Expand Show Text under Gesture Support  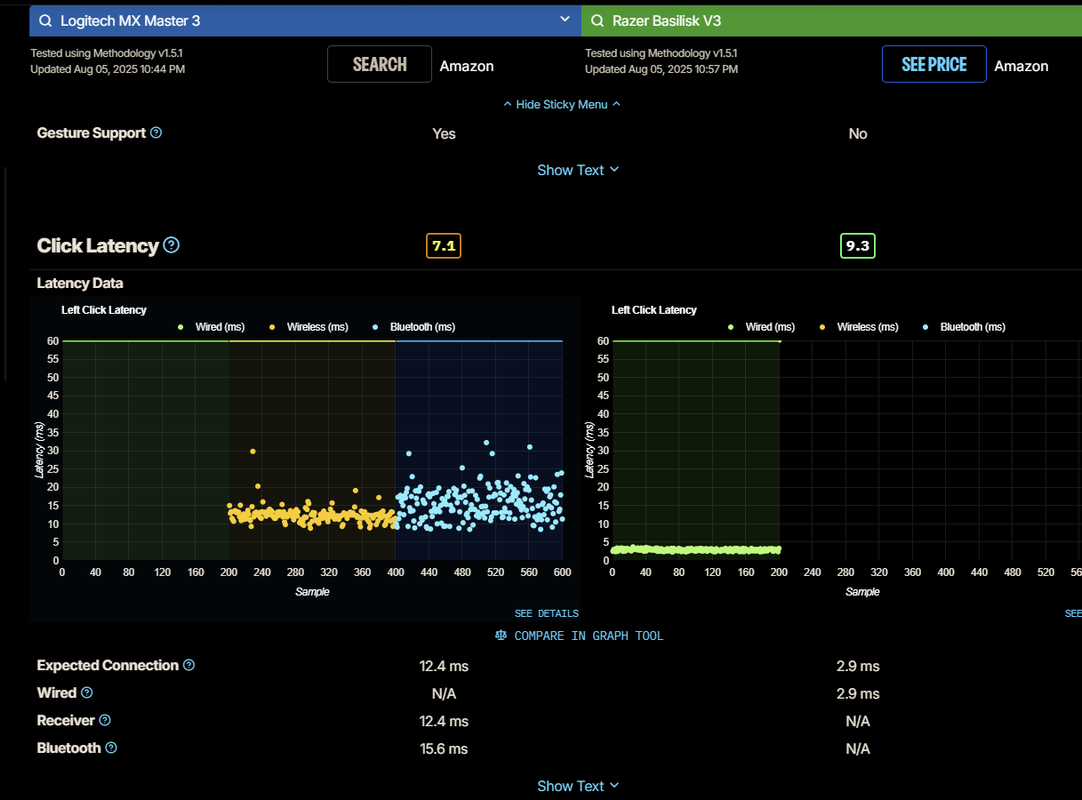tap(578, 170)
